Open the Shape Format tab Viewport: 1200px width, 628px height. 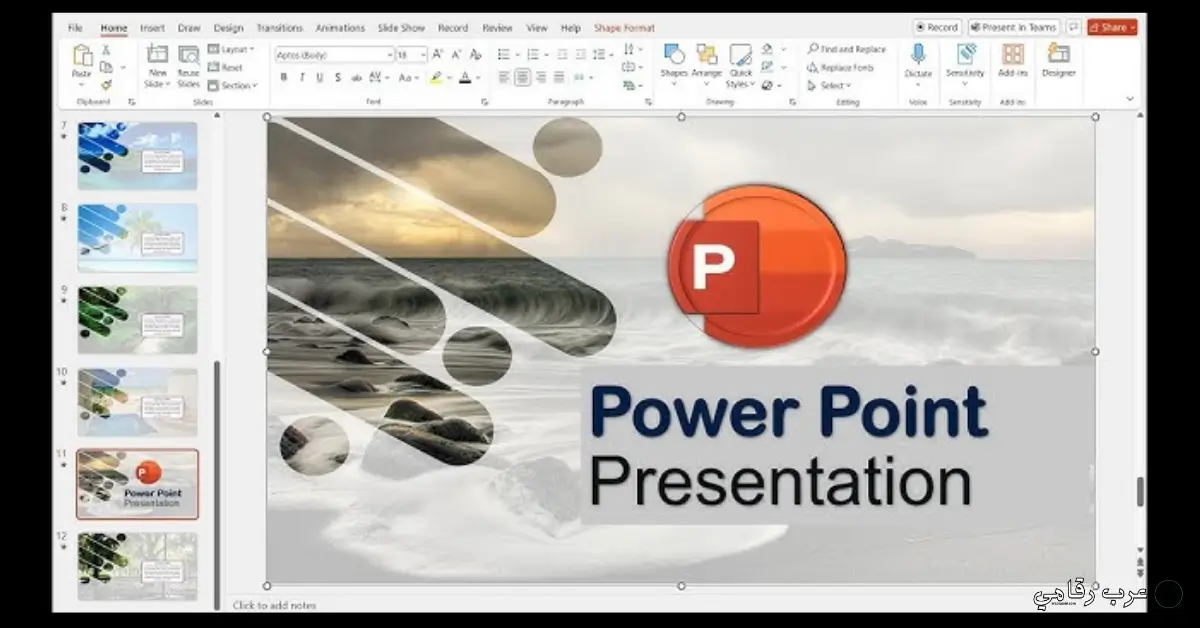click(624, 28)
